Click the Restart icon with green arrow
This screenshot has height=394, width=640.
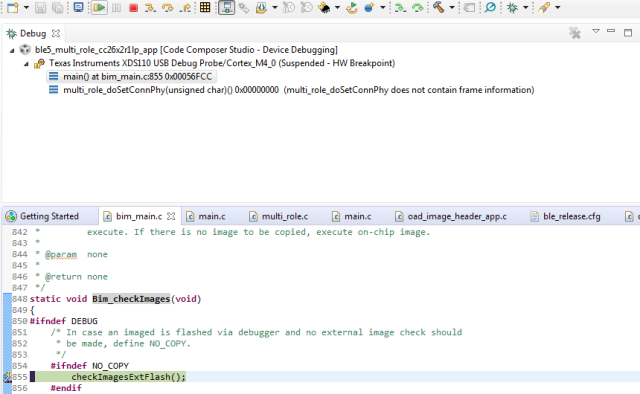(351, 7)
